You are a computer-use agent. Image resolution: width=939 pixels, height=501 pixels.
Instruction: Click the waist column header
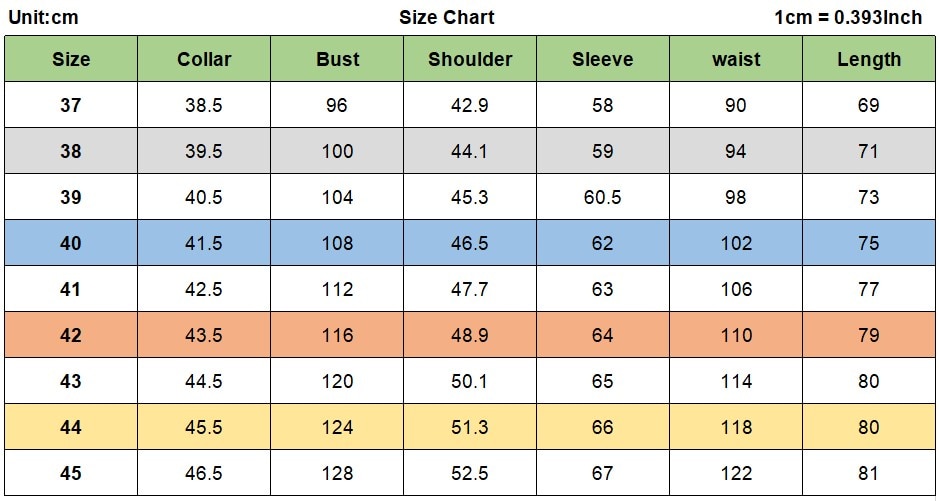(x=736, y=59)
